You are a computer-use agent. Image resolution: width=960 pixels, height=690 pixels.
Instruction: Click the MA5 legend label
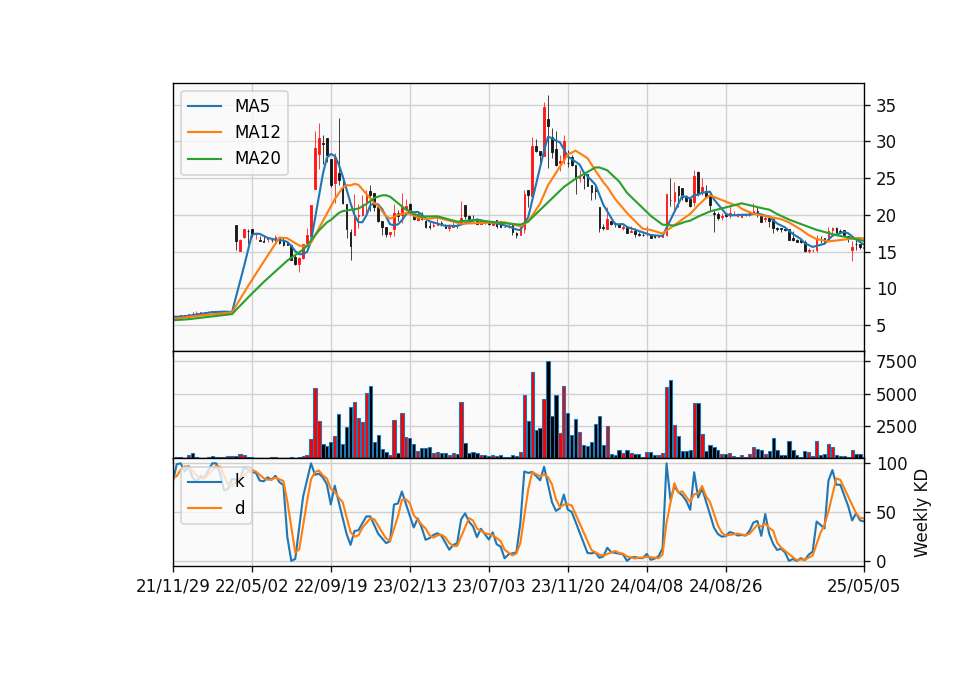coord(252,106)
